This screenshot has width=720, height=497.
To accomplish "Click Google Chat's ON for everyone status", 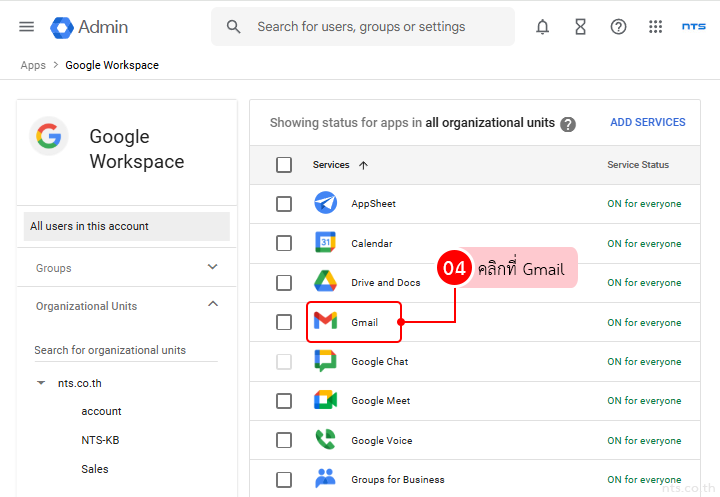I will tap(644, 361).
